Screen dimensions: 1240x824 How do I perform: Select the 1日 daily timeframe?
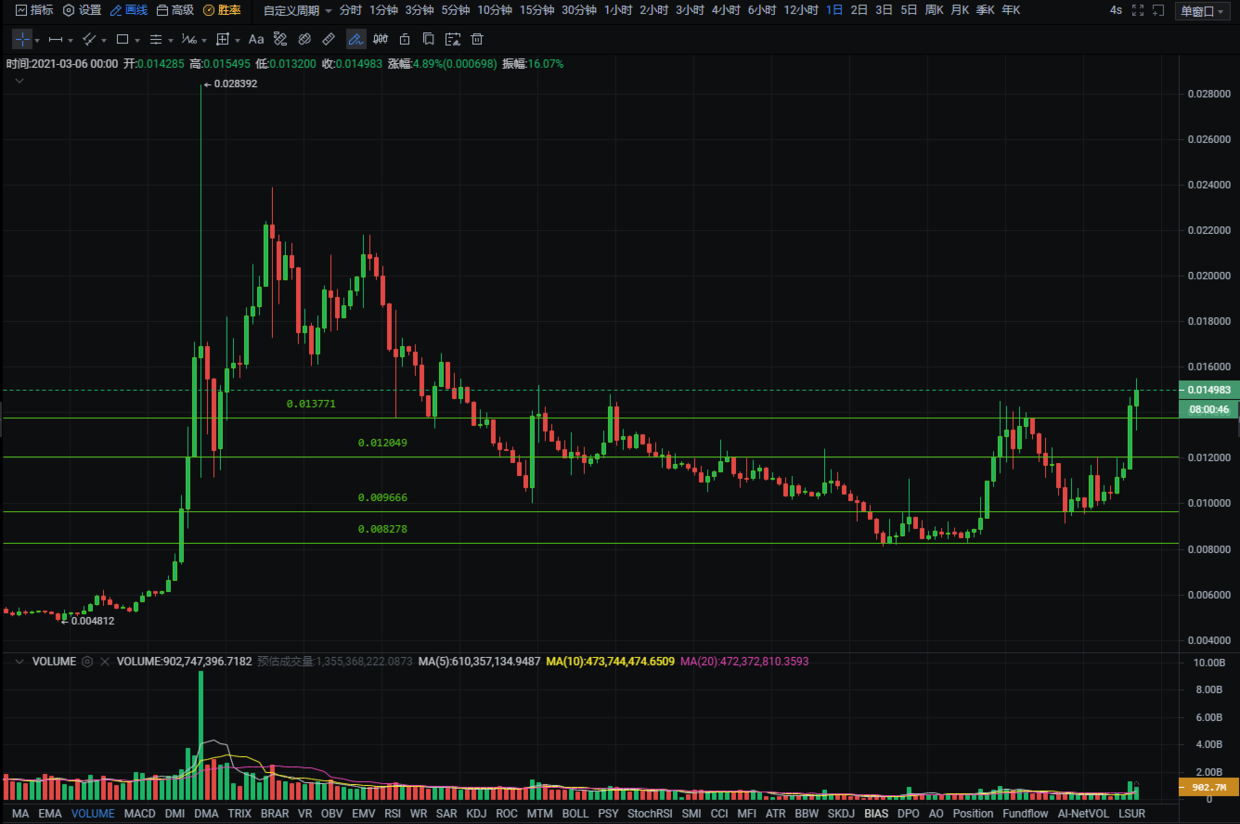(834, 10)
